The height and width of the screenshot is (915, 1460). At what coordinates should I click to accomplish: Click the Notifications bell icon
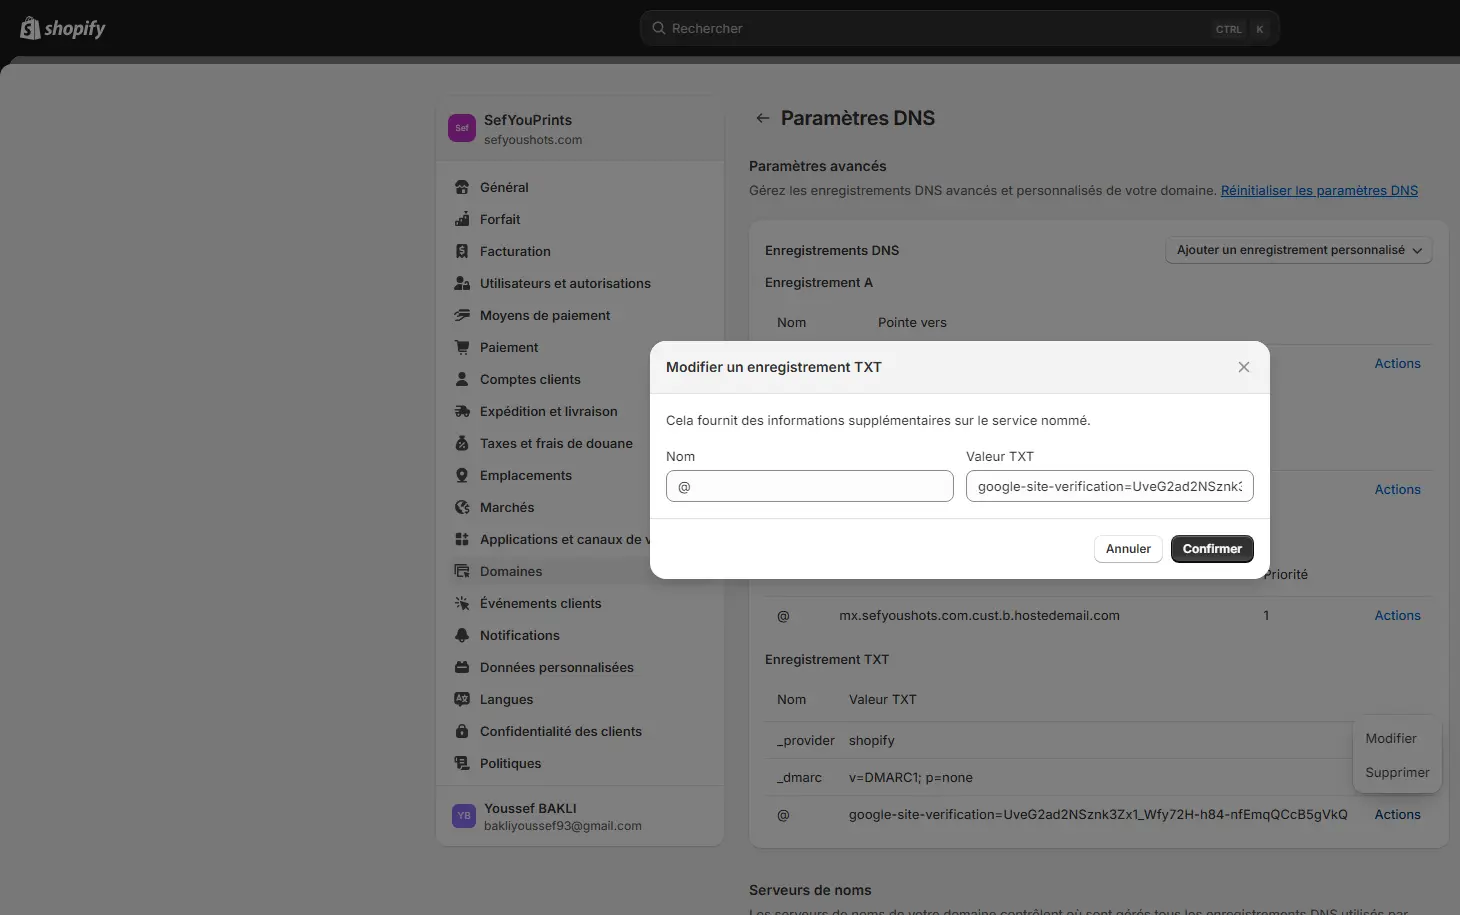pyautogui.click(x=462, y=635)
